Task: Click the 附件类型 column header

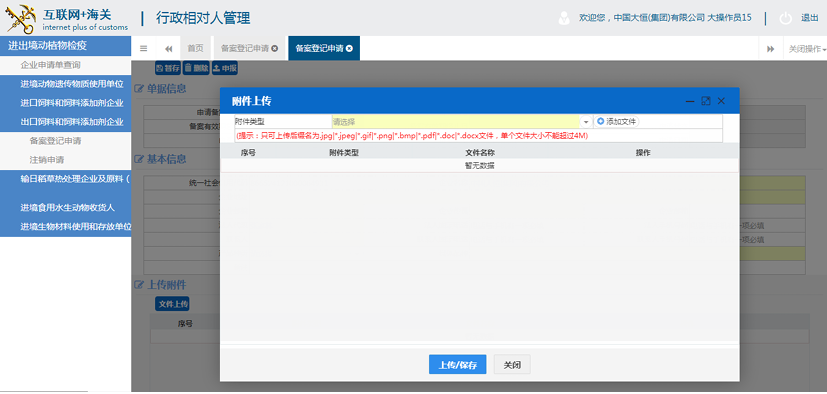Action: [x=344, y=152]
